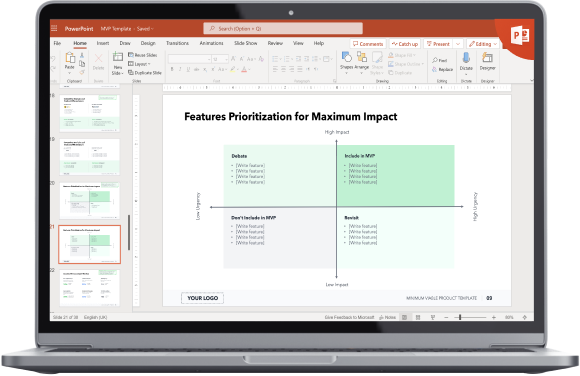Click the increase indent icon
This screenshot has width=580, height=376.
pos(307,59)
